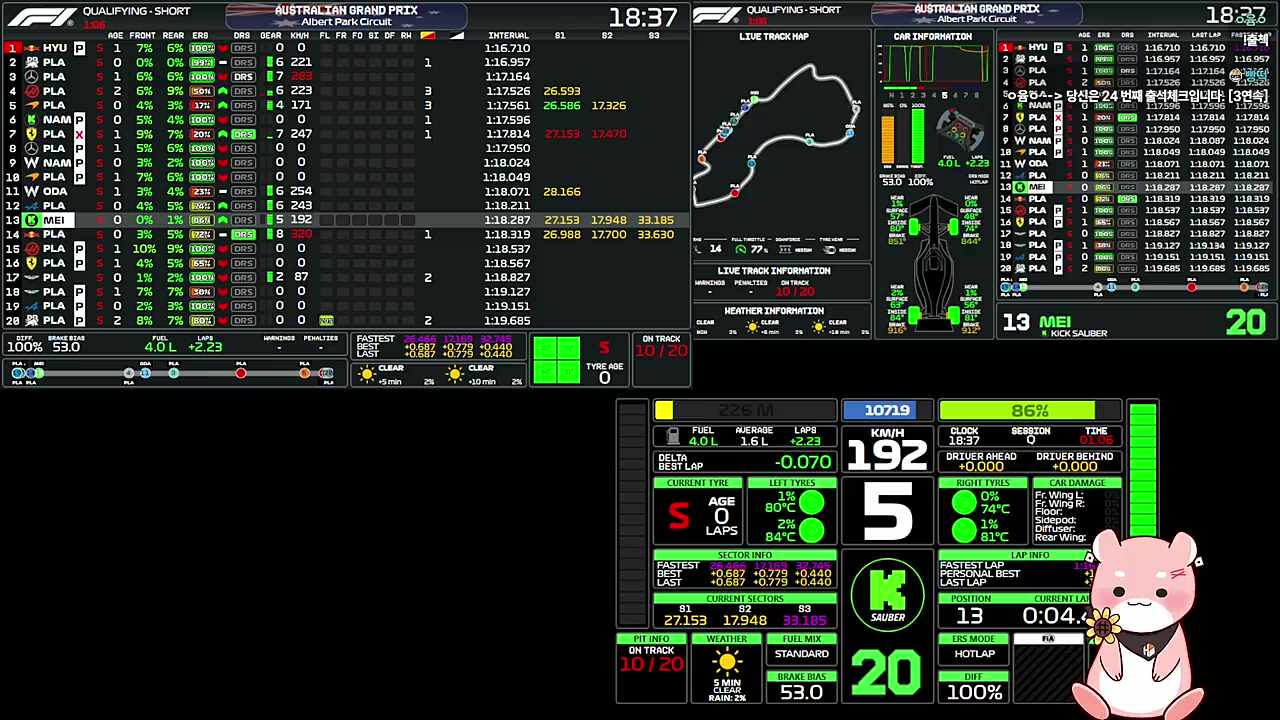The height and width of the screenshot is (720, 1280).
Task: Select the Fuel Mix STANDARD box
Action: click(801, 654)
